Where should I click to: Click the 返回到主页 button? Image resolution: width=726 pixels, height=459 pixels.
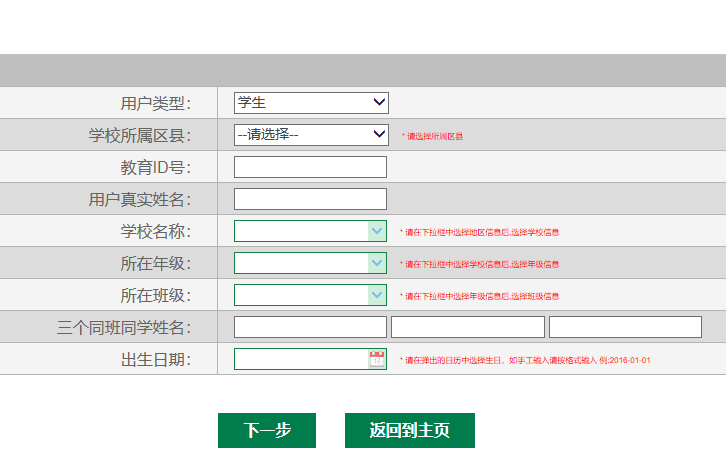point(410,430)
